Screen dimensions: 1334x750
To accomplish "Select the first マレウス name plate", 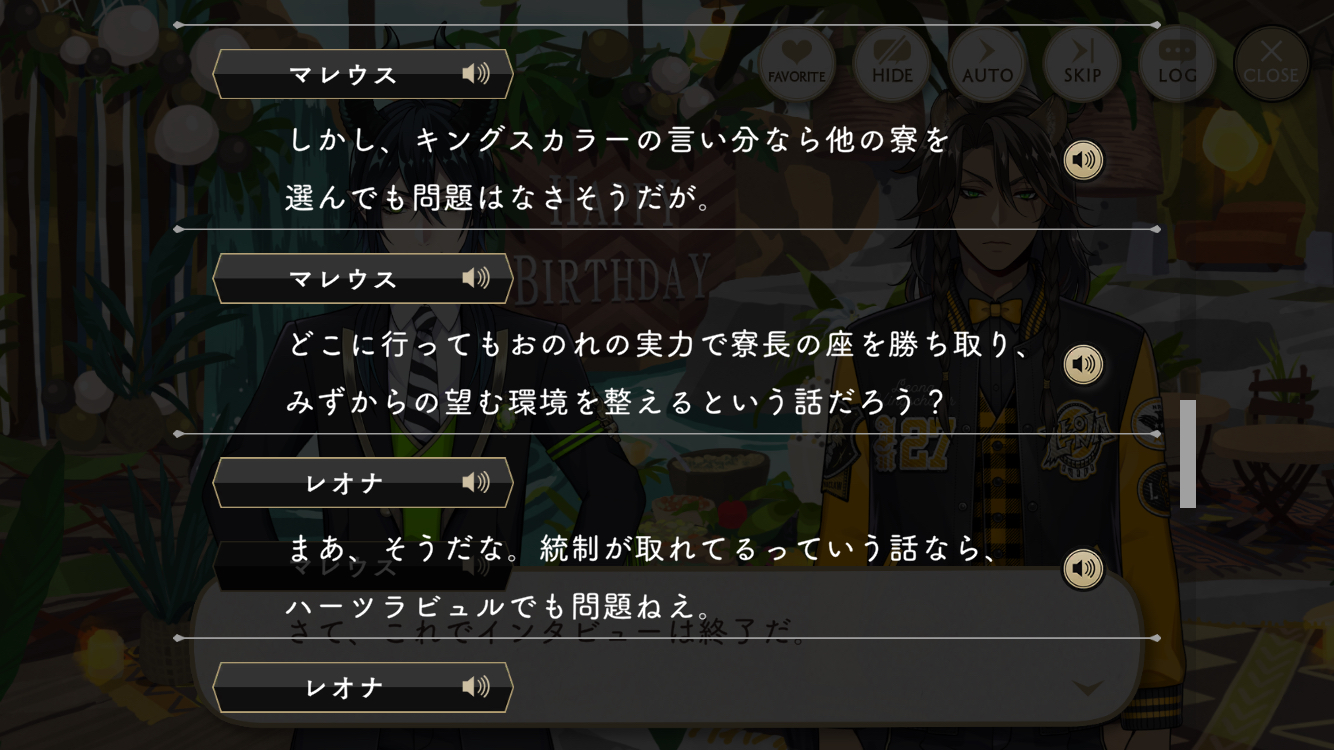I will 363,74.
